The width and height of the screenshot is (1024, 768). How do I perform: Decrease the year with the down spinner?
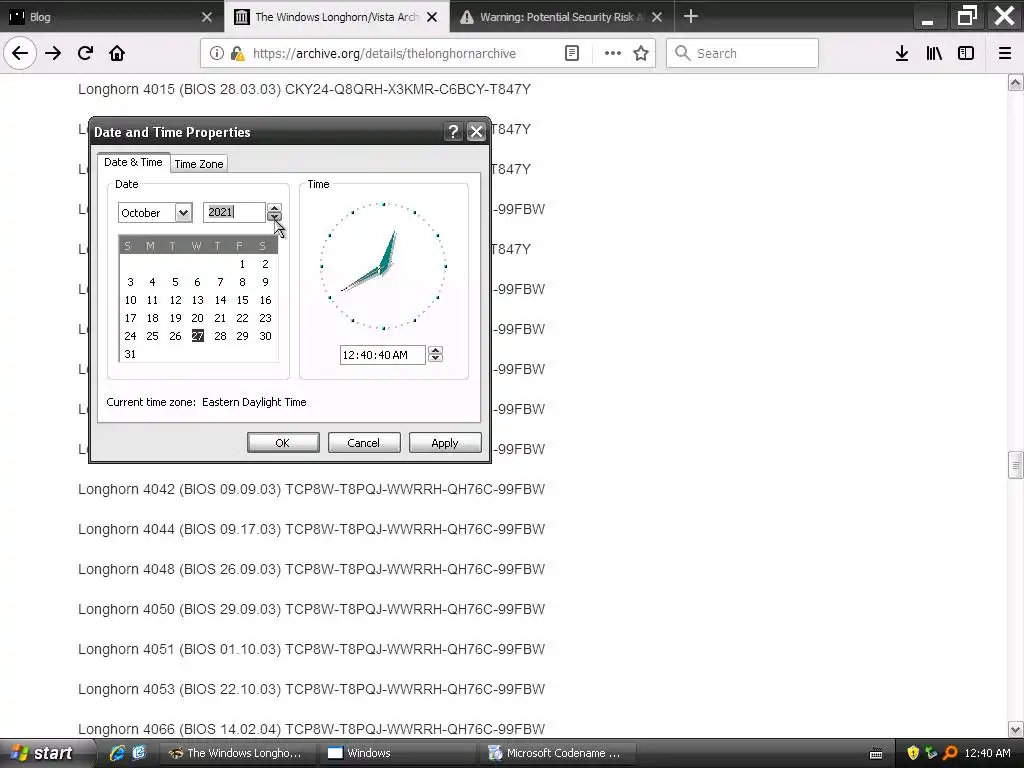(x=274, y=217)
